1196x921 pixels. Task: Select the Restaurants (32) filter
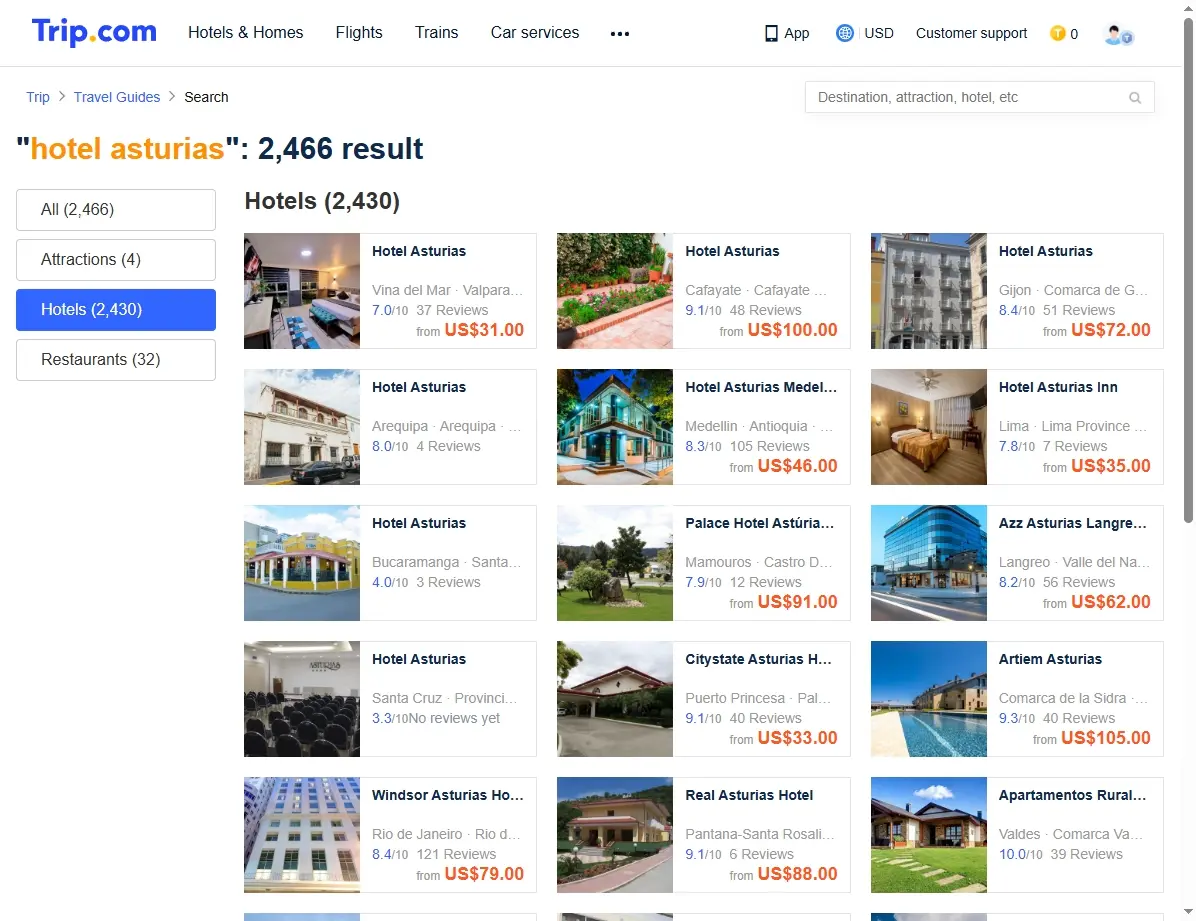[x=116, y=359]
